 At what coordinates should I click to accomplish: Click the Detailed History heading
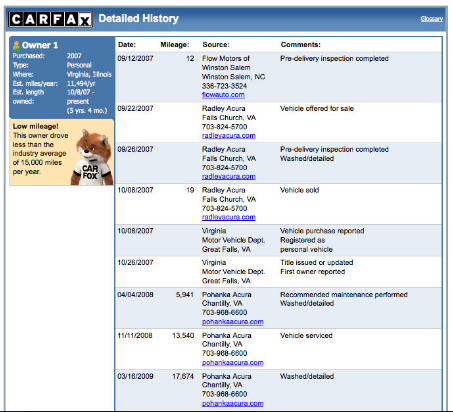(139, 19)
